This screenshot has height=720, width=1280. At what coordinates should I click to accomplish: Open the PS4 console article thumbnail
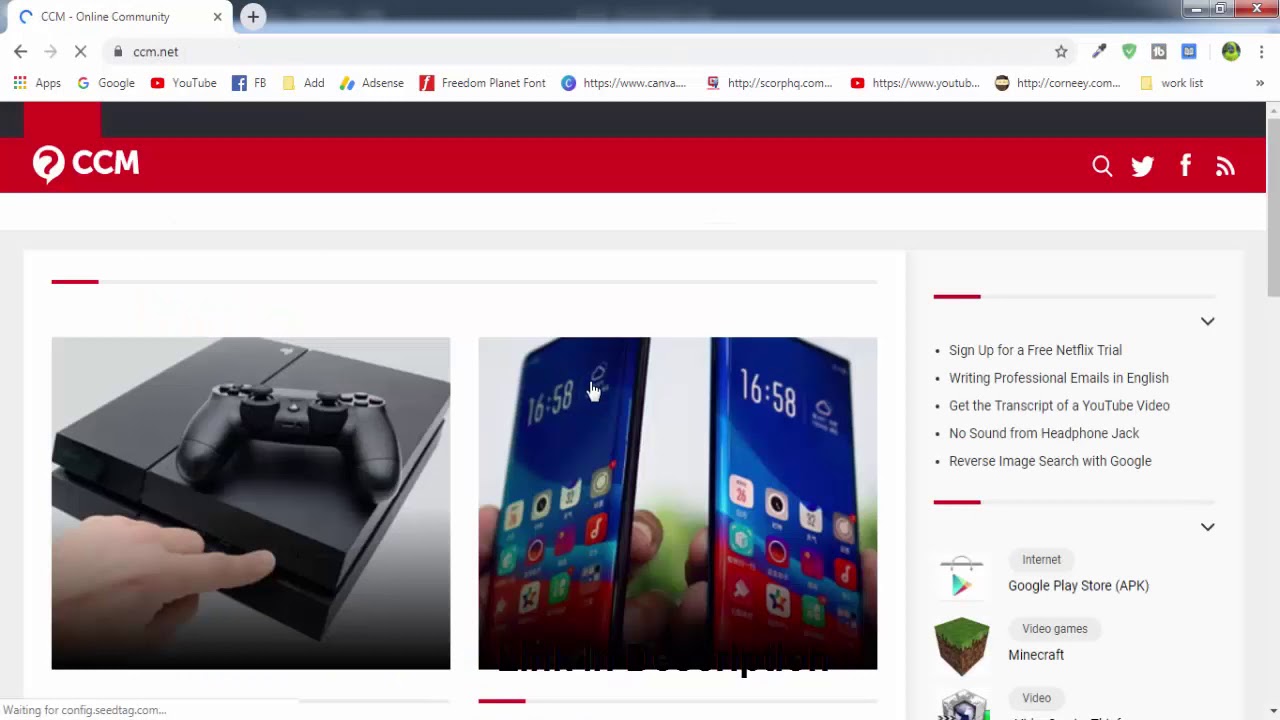pyautogui.click(x=251, y=503)
